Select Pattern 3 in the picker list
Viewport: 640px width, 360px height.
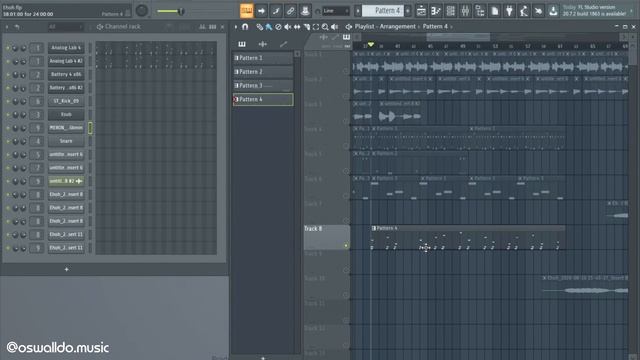pos(263,86)
